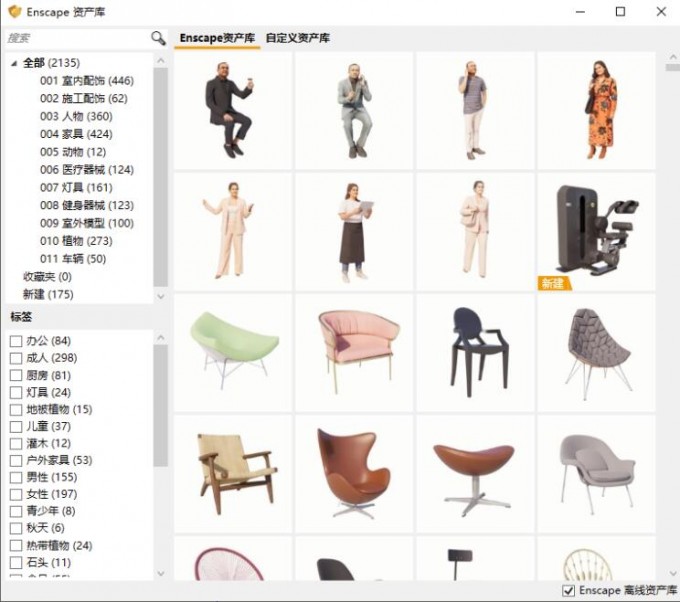The image size is (680, 602).
Task: Select the brown leather egg chair
Action: point(354,474)
